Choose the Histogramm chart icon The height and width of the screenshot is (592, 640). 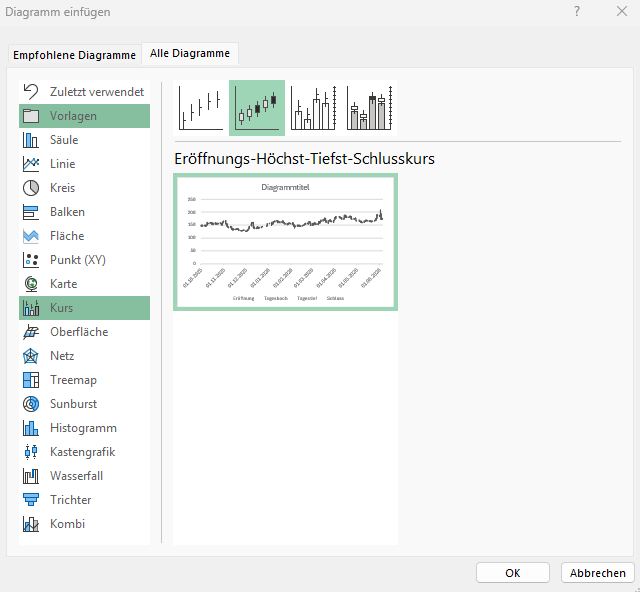(31, 428)
